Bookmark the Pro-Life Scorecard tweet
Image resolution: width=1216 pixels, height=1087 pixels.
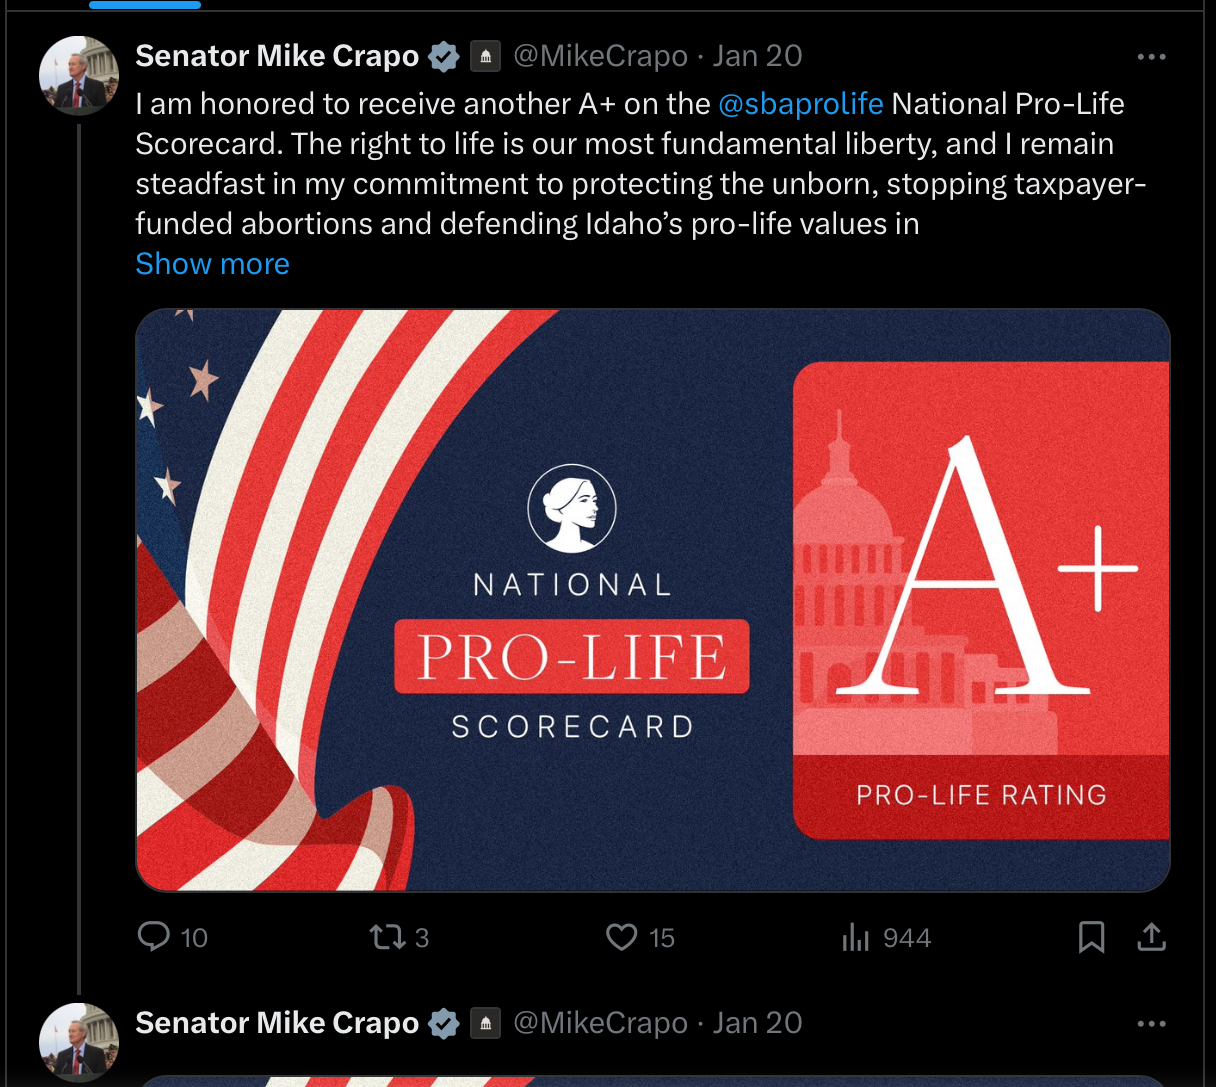click(1091, 937)
